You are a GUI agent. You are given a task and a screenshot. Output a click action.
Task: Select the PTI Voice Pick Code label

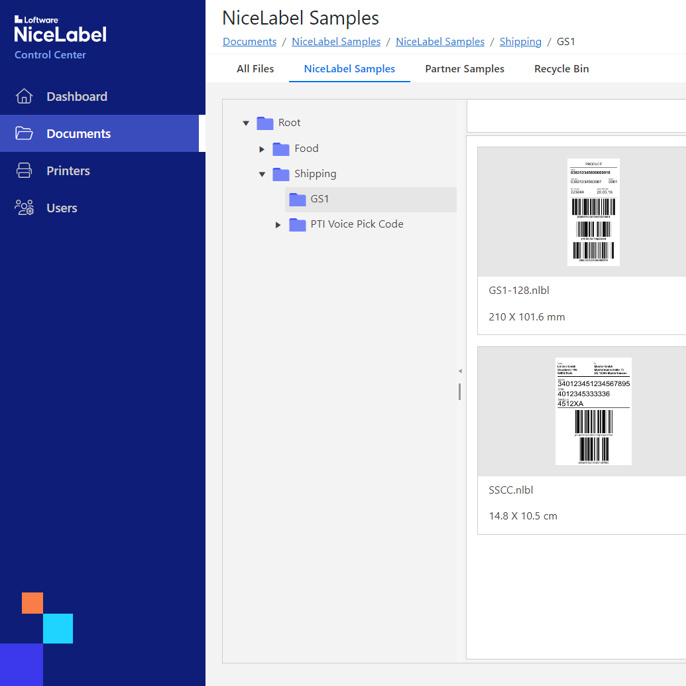357,224
